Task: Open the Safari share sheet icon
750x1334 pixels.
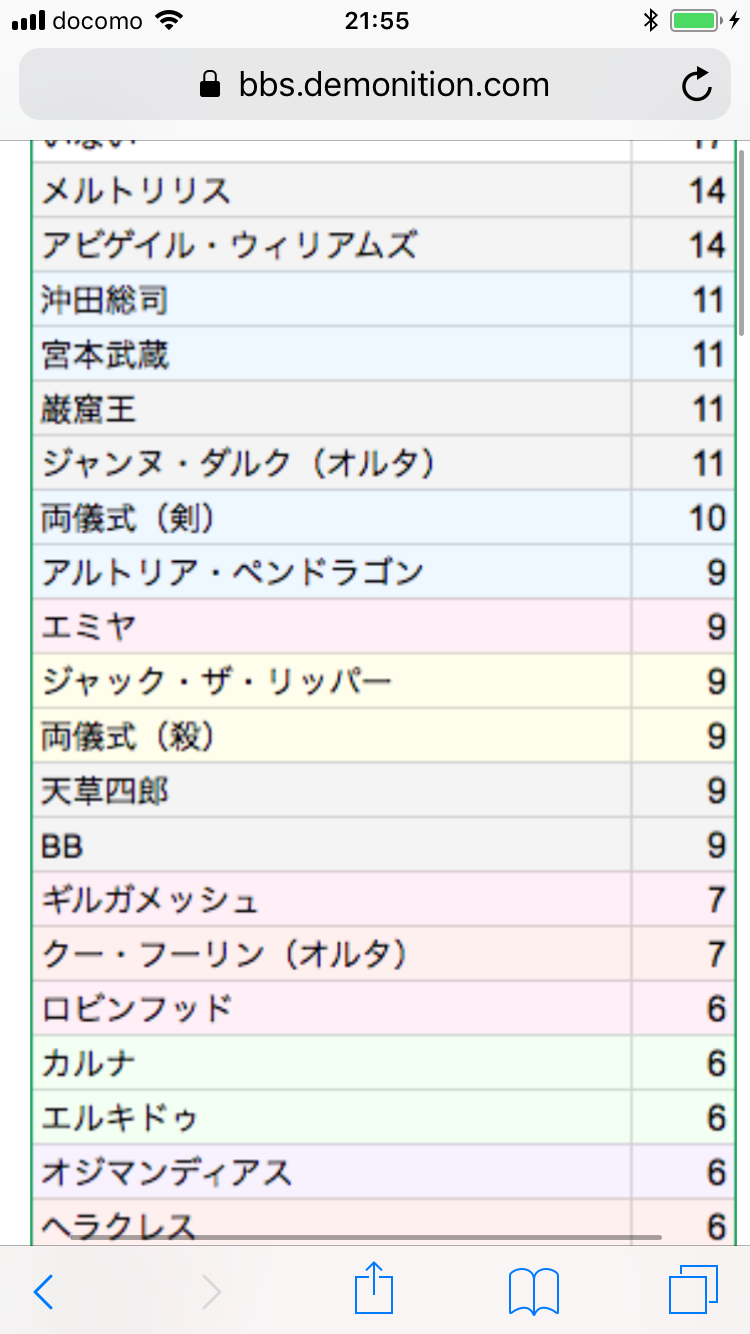Action: [375, 1290]
